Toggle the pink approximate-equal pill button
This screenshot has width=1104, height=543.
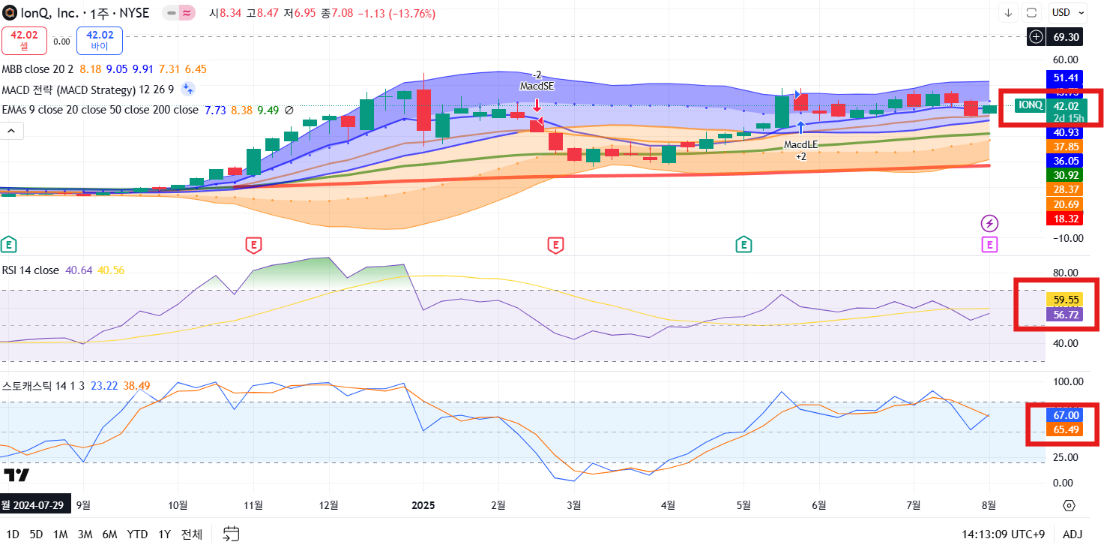point(187,13)
